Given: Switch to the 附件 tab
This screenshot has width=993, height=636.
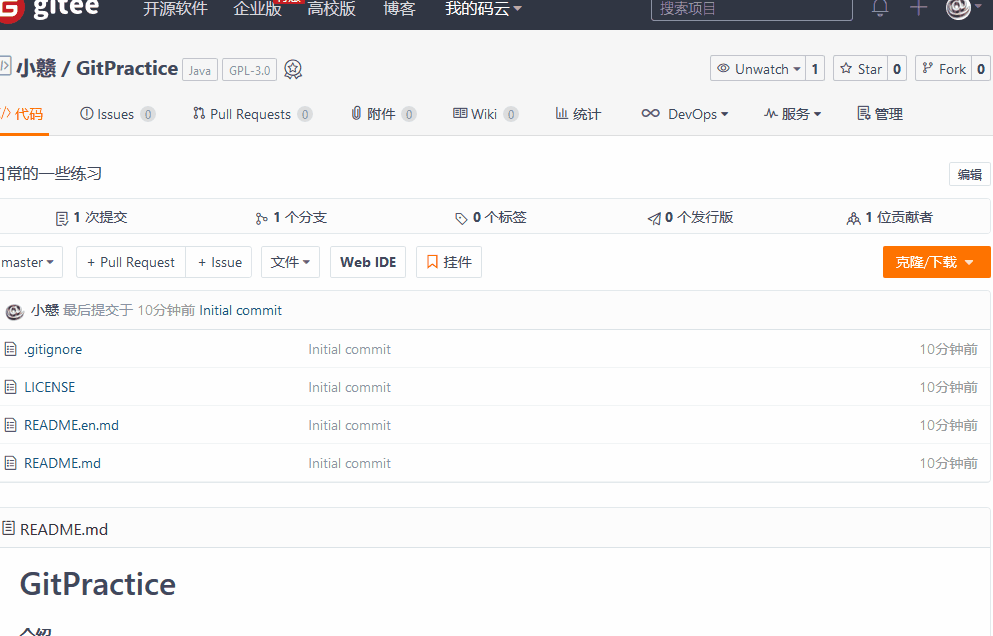Looking at the screenshot, I should click(383, 114).
